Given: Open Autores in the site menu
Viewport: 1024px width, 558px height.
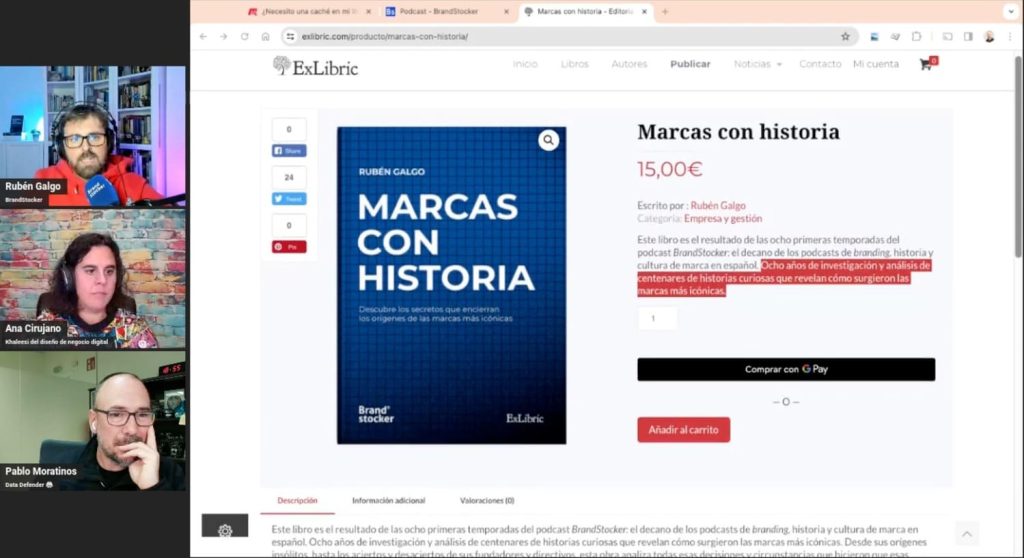Looking at the screenshot, I should 629,64.
